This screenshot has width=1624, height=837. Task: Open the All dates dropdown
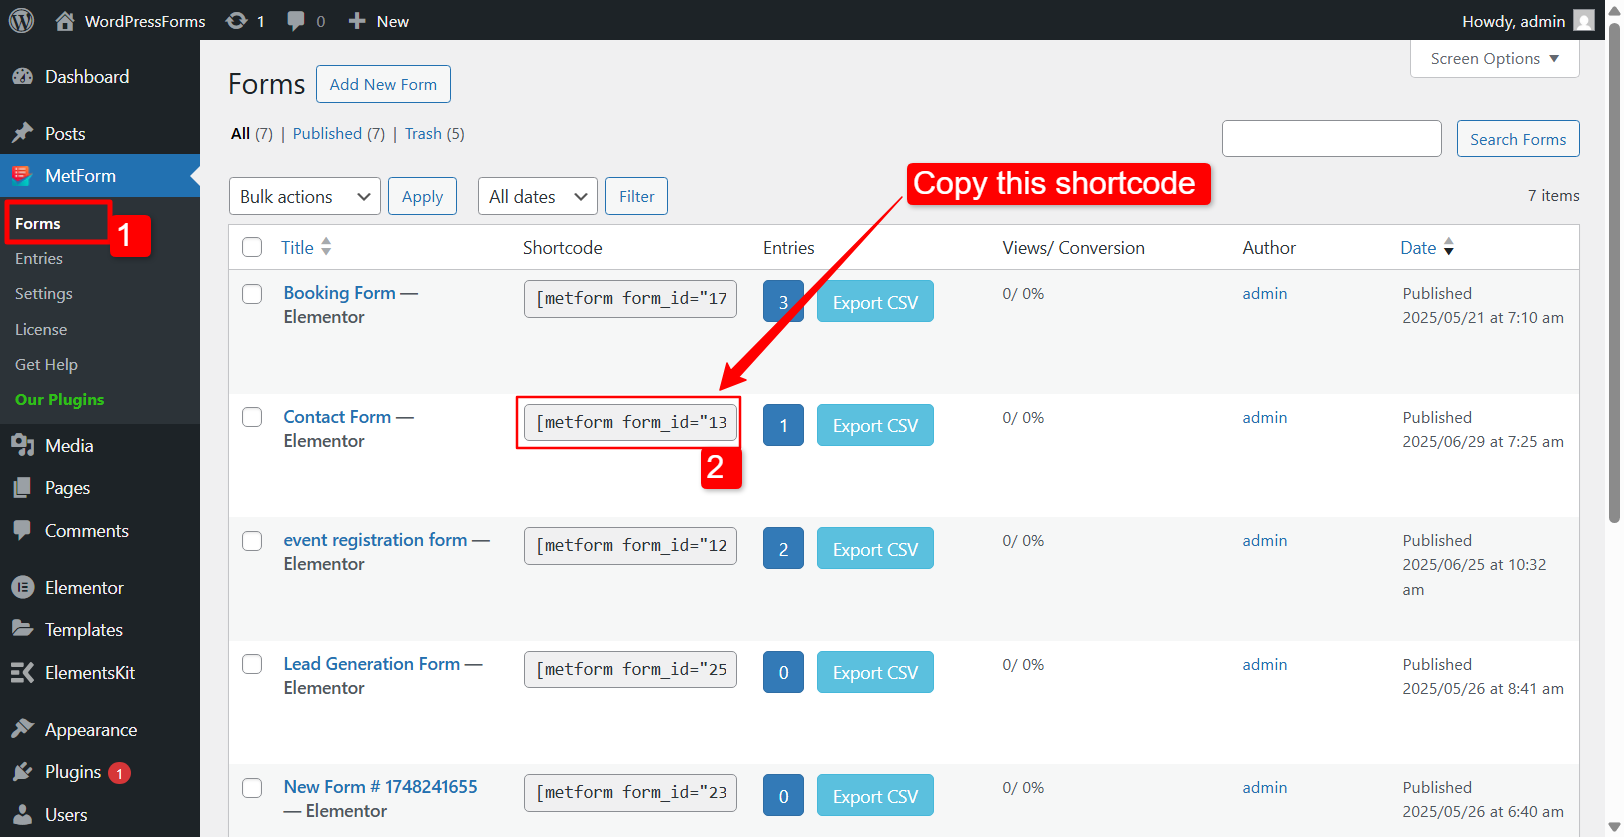pyautogui.click(x=538, y=196)
